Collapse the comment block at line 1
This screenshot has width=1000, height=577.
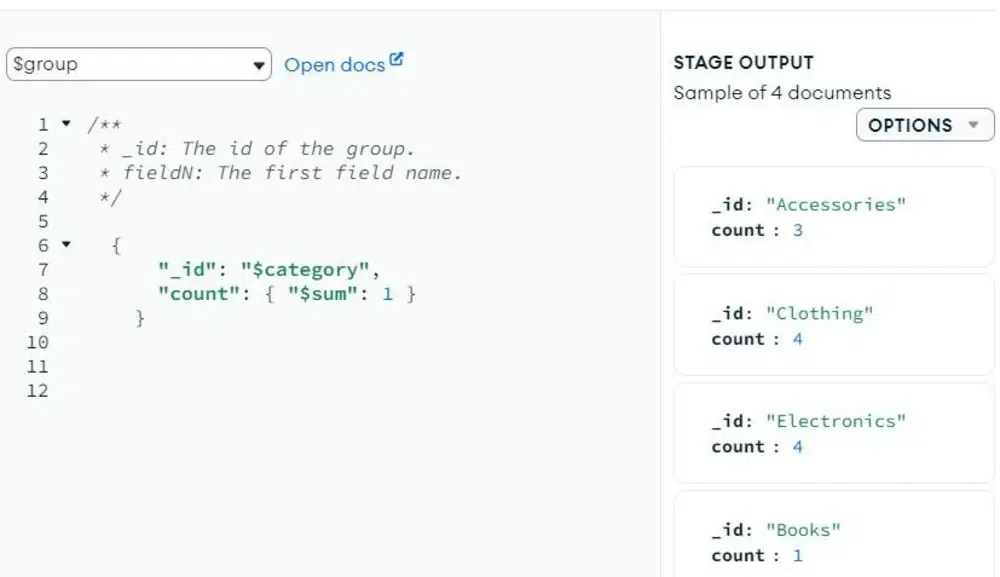66,123
